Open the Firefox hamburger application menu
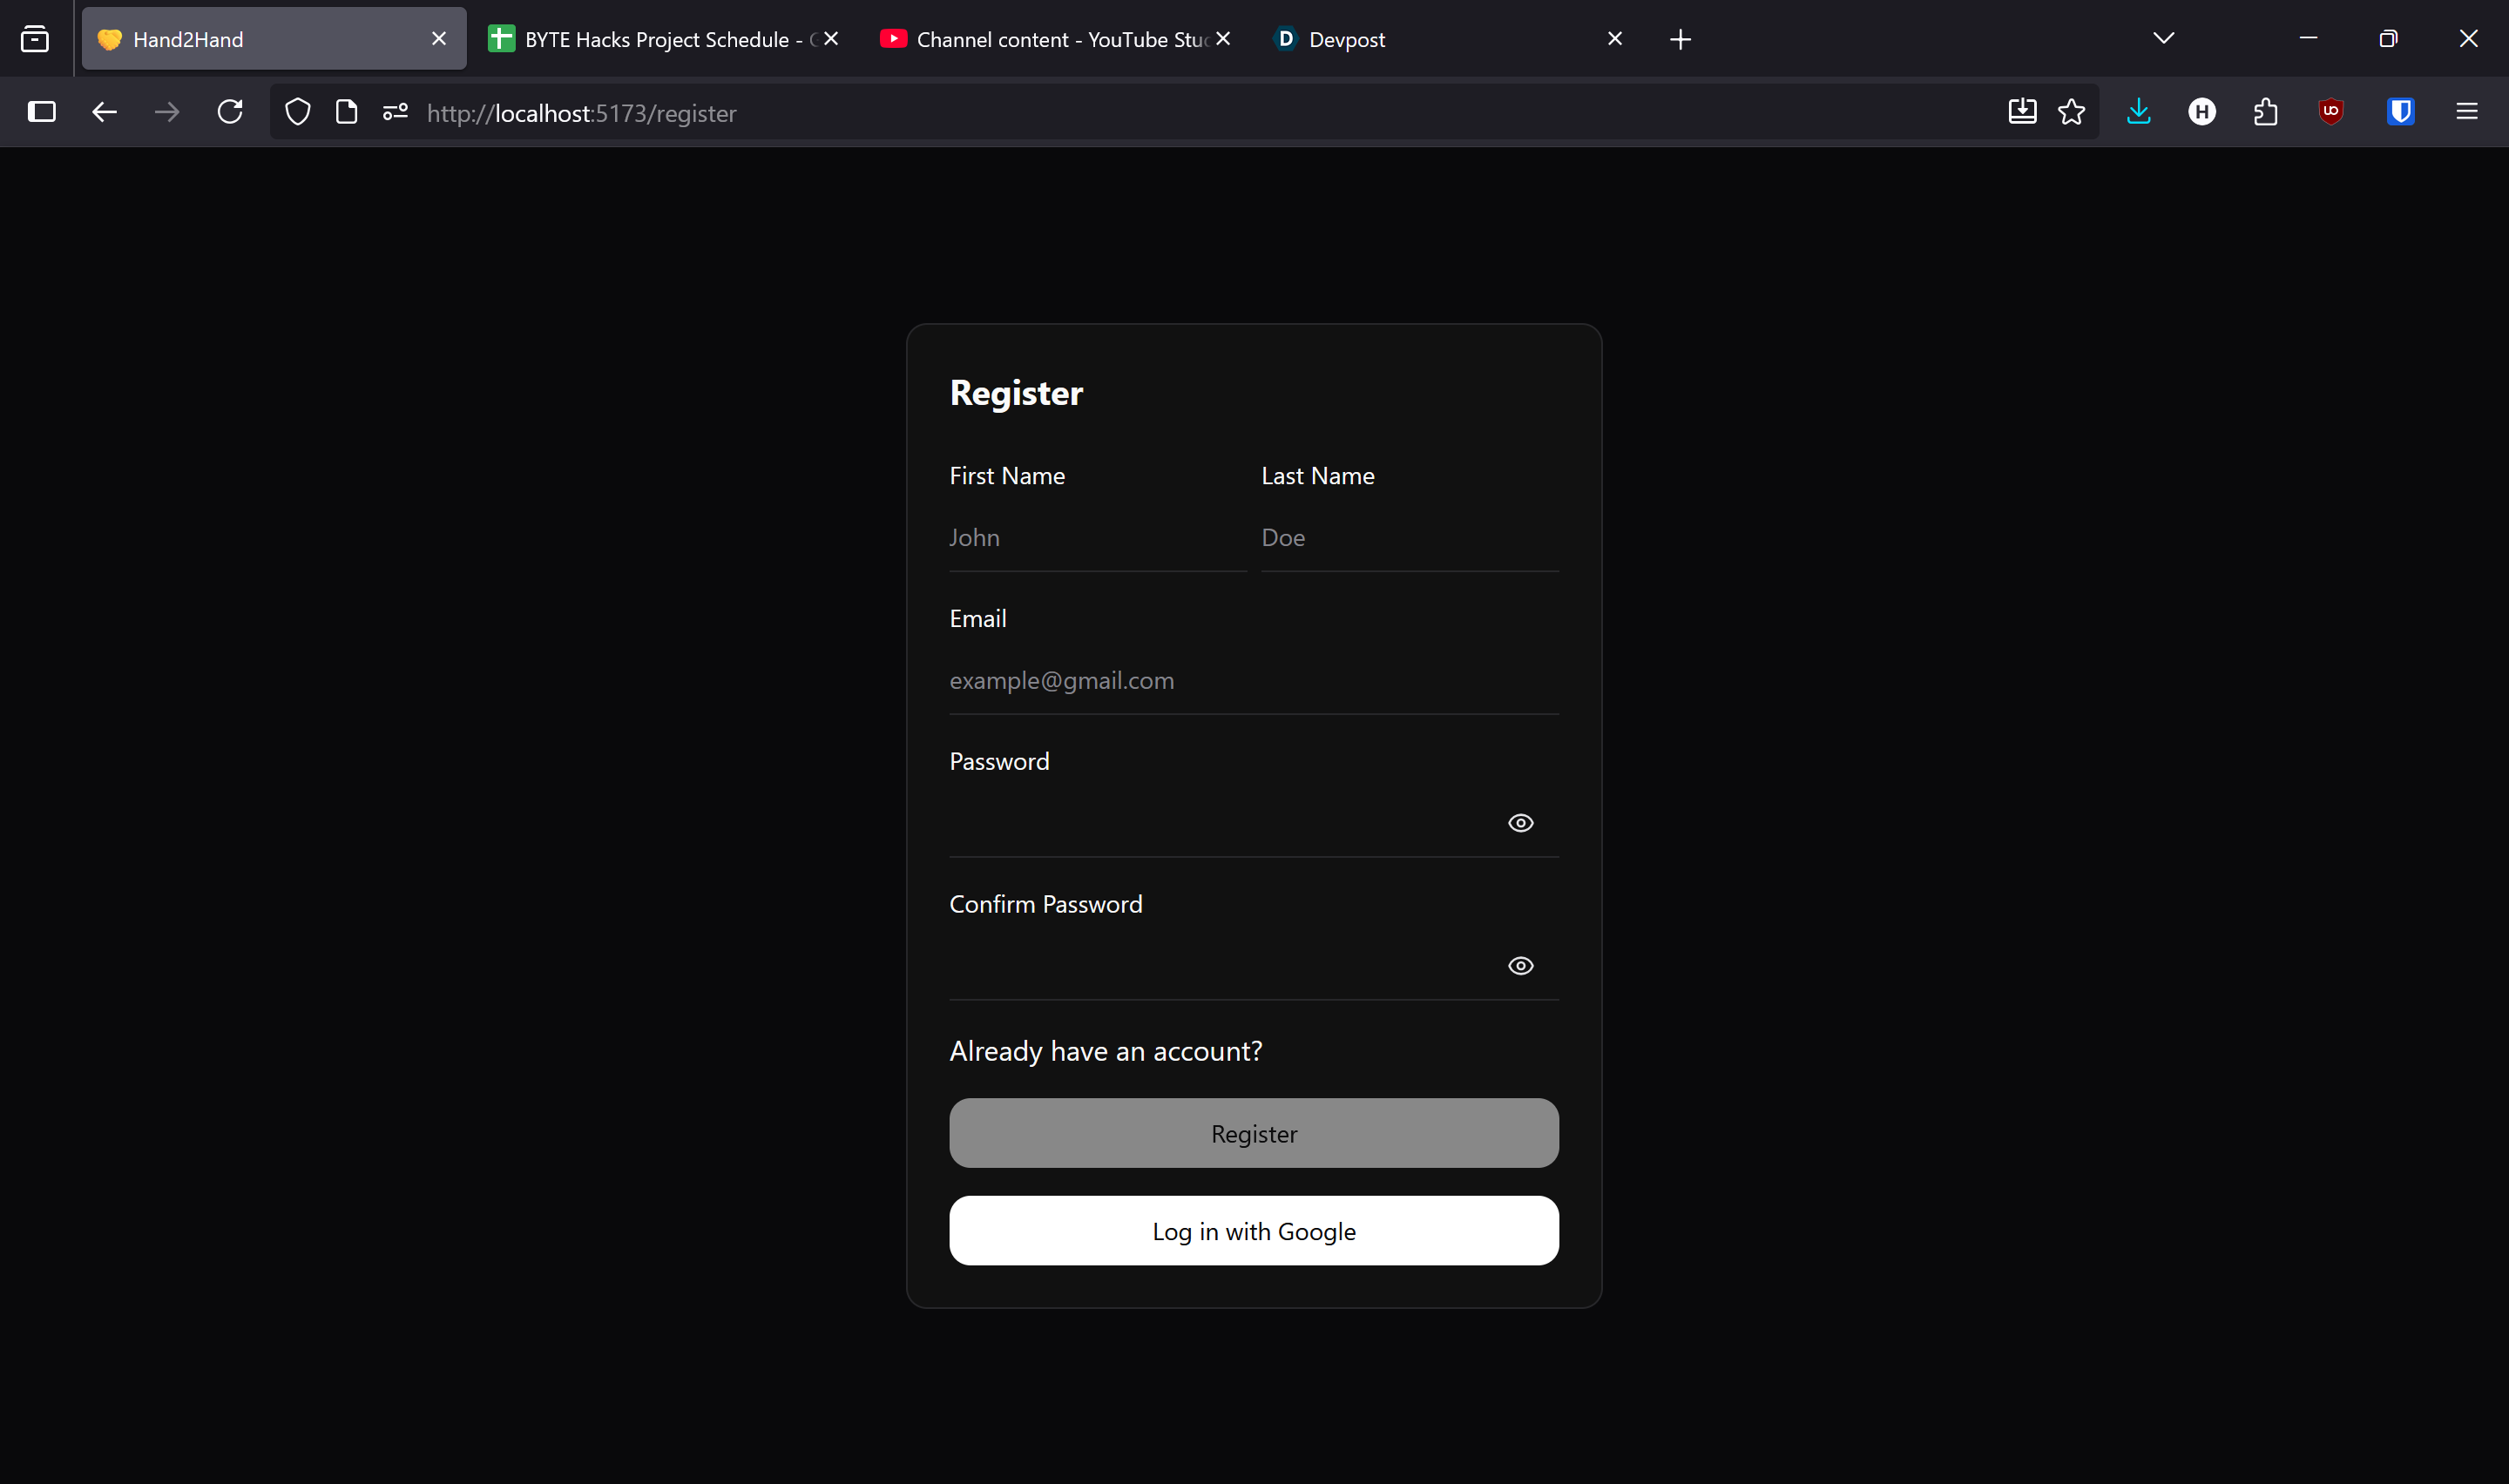Viewport: 2509px width, 1484px height. tap(2466, 112)
